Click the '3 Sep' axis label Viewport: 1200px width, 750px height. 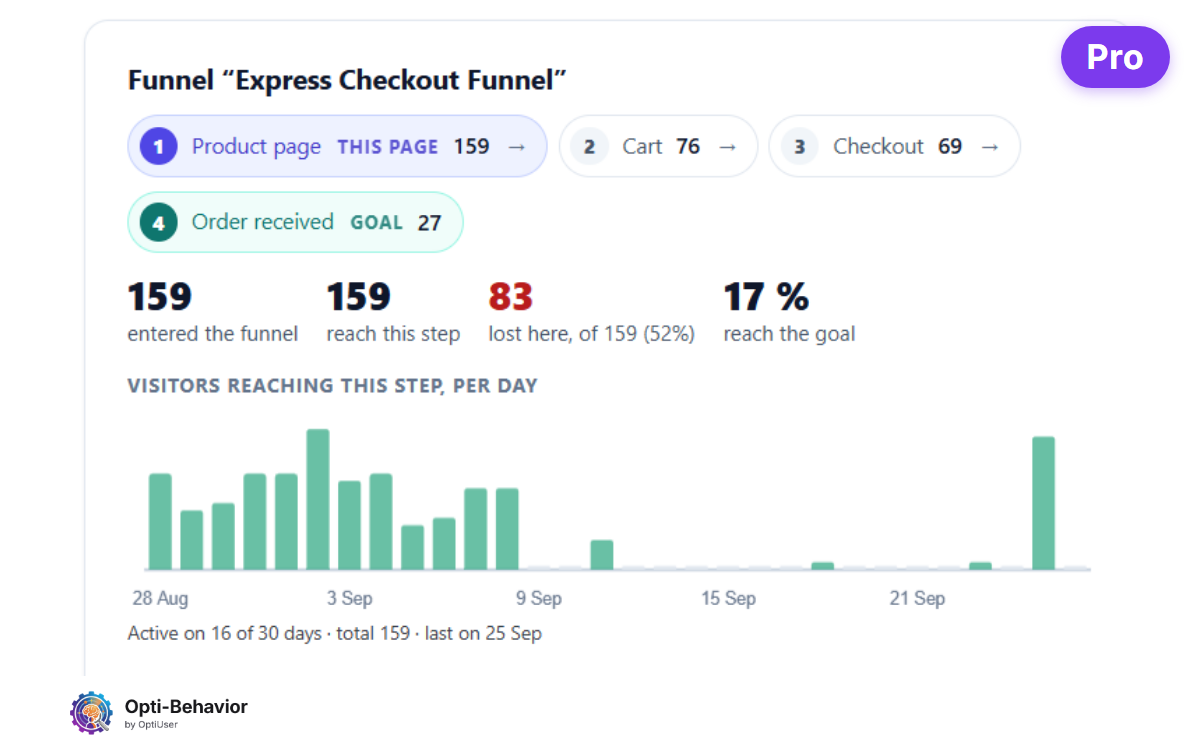pyautogui.click(x=349, y=599)
